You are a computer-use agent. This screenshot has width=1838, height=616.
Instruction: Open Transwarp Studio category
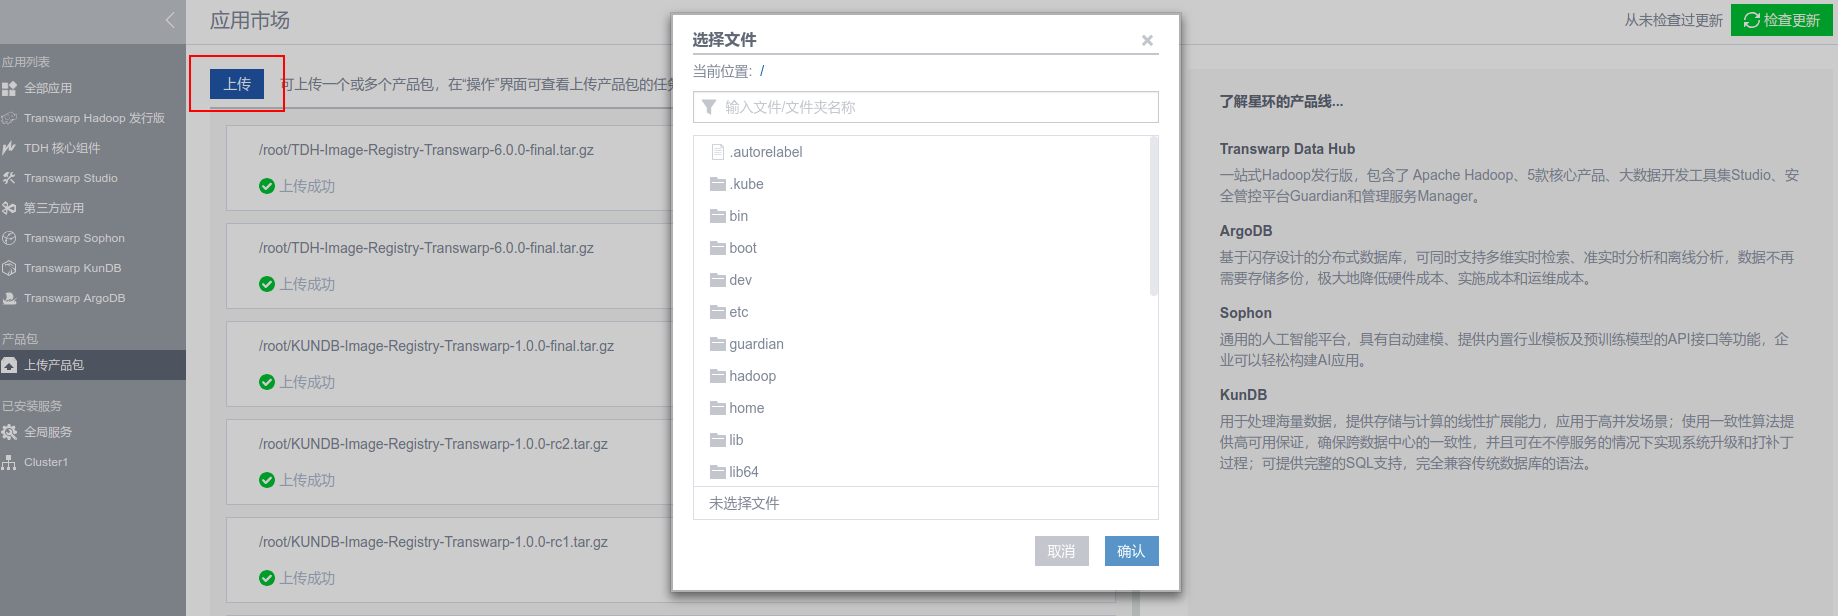point(71,178)
